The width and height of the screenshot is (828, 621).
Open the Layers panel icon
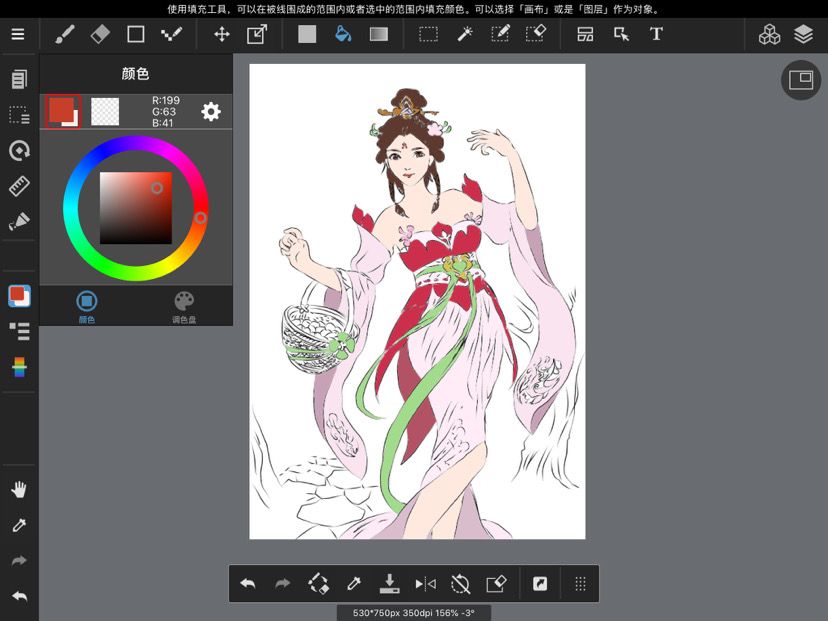pos(803,34)
